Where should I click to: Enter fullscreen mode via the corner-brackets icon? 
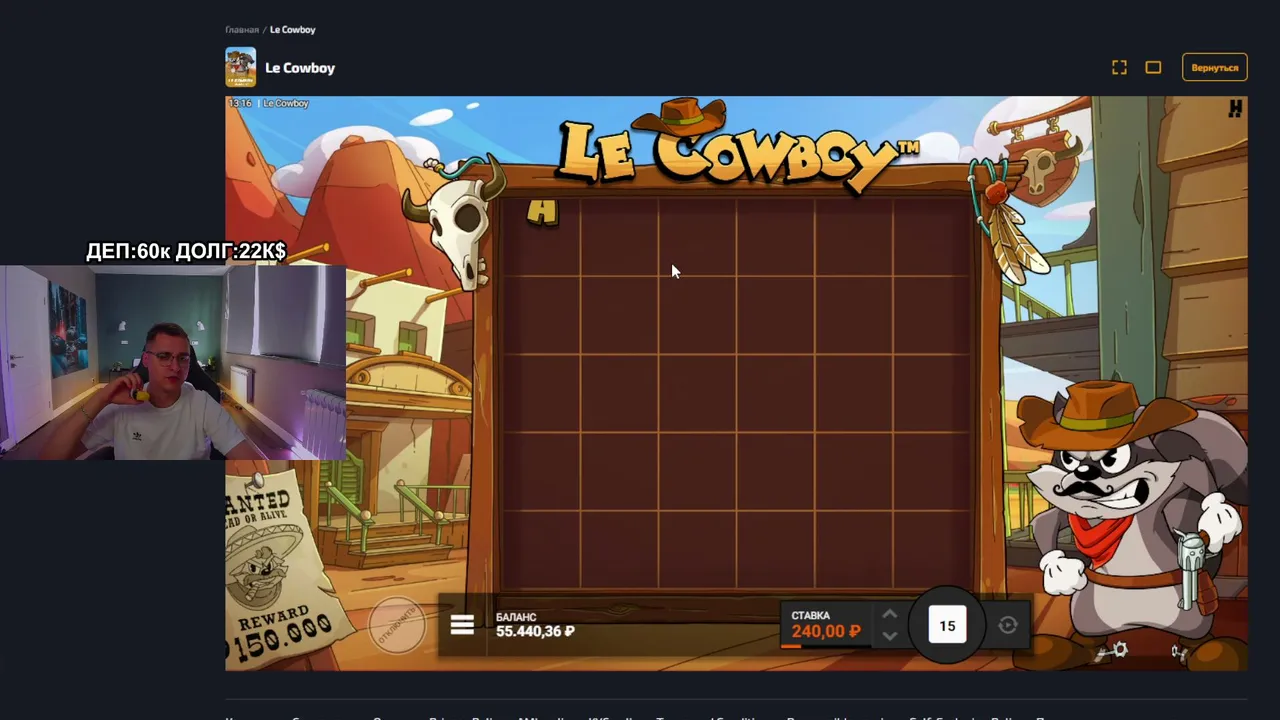(1119, 67)
